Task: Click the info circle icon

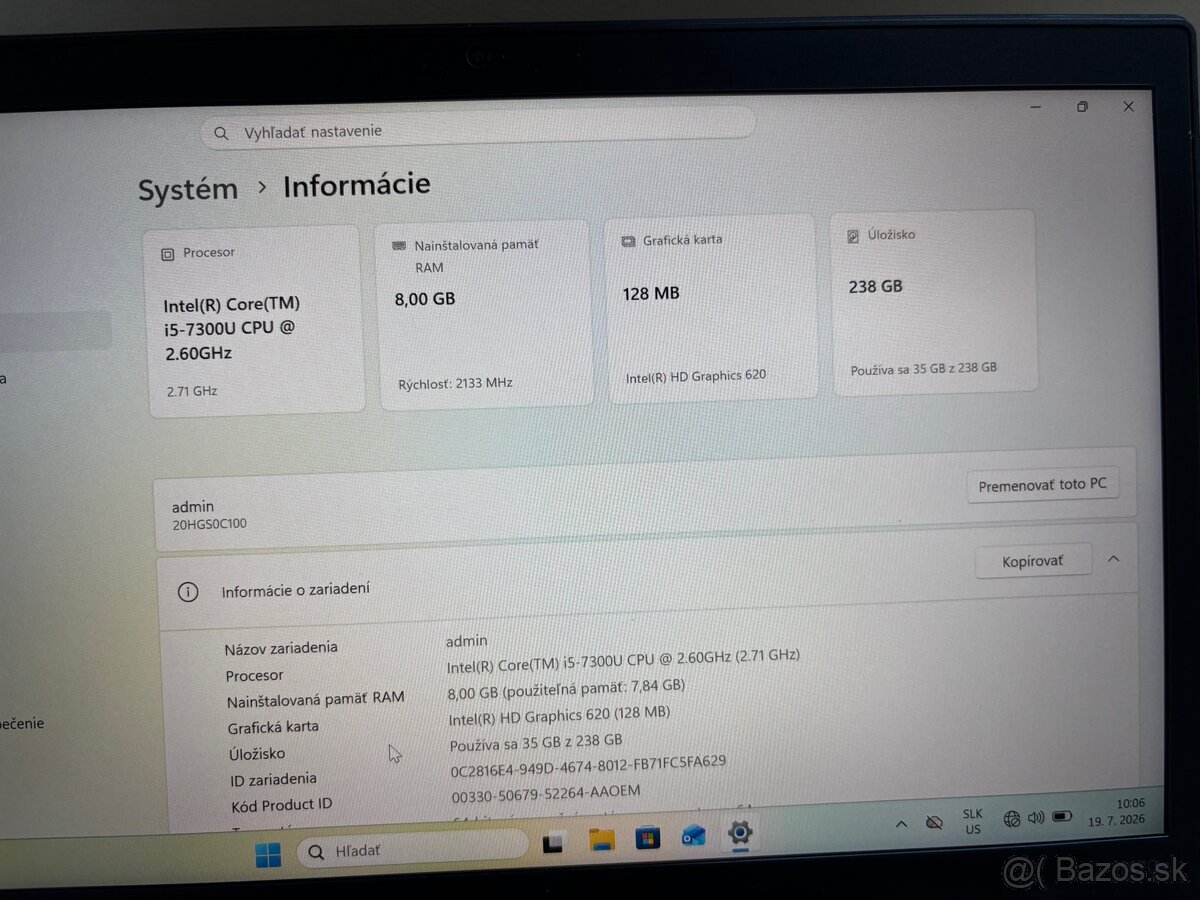Action: [x=187, y=591]
